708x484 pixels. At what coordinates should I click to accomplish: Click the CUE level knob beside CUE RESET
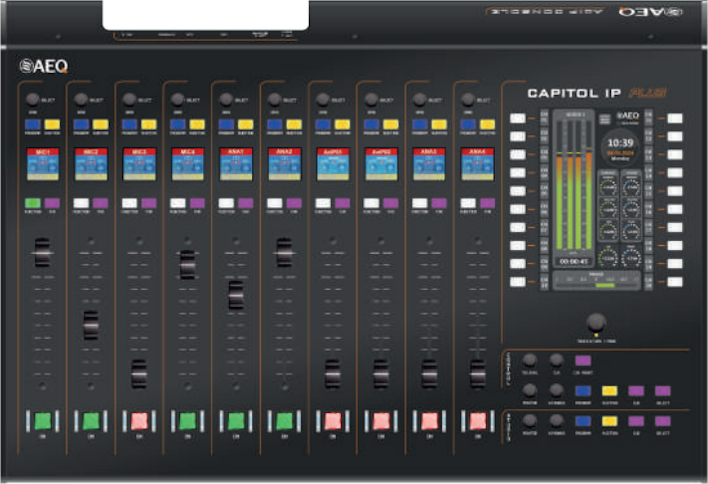(x=556, y=360)
